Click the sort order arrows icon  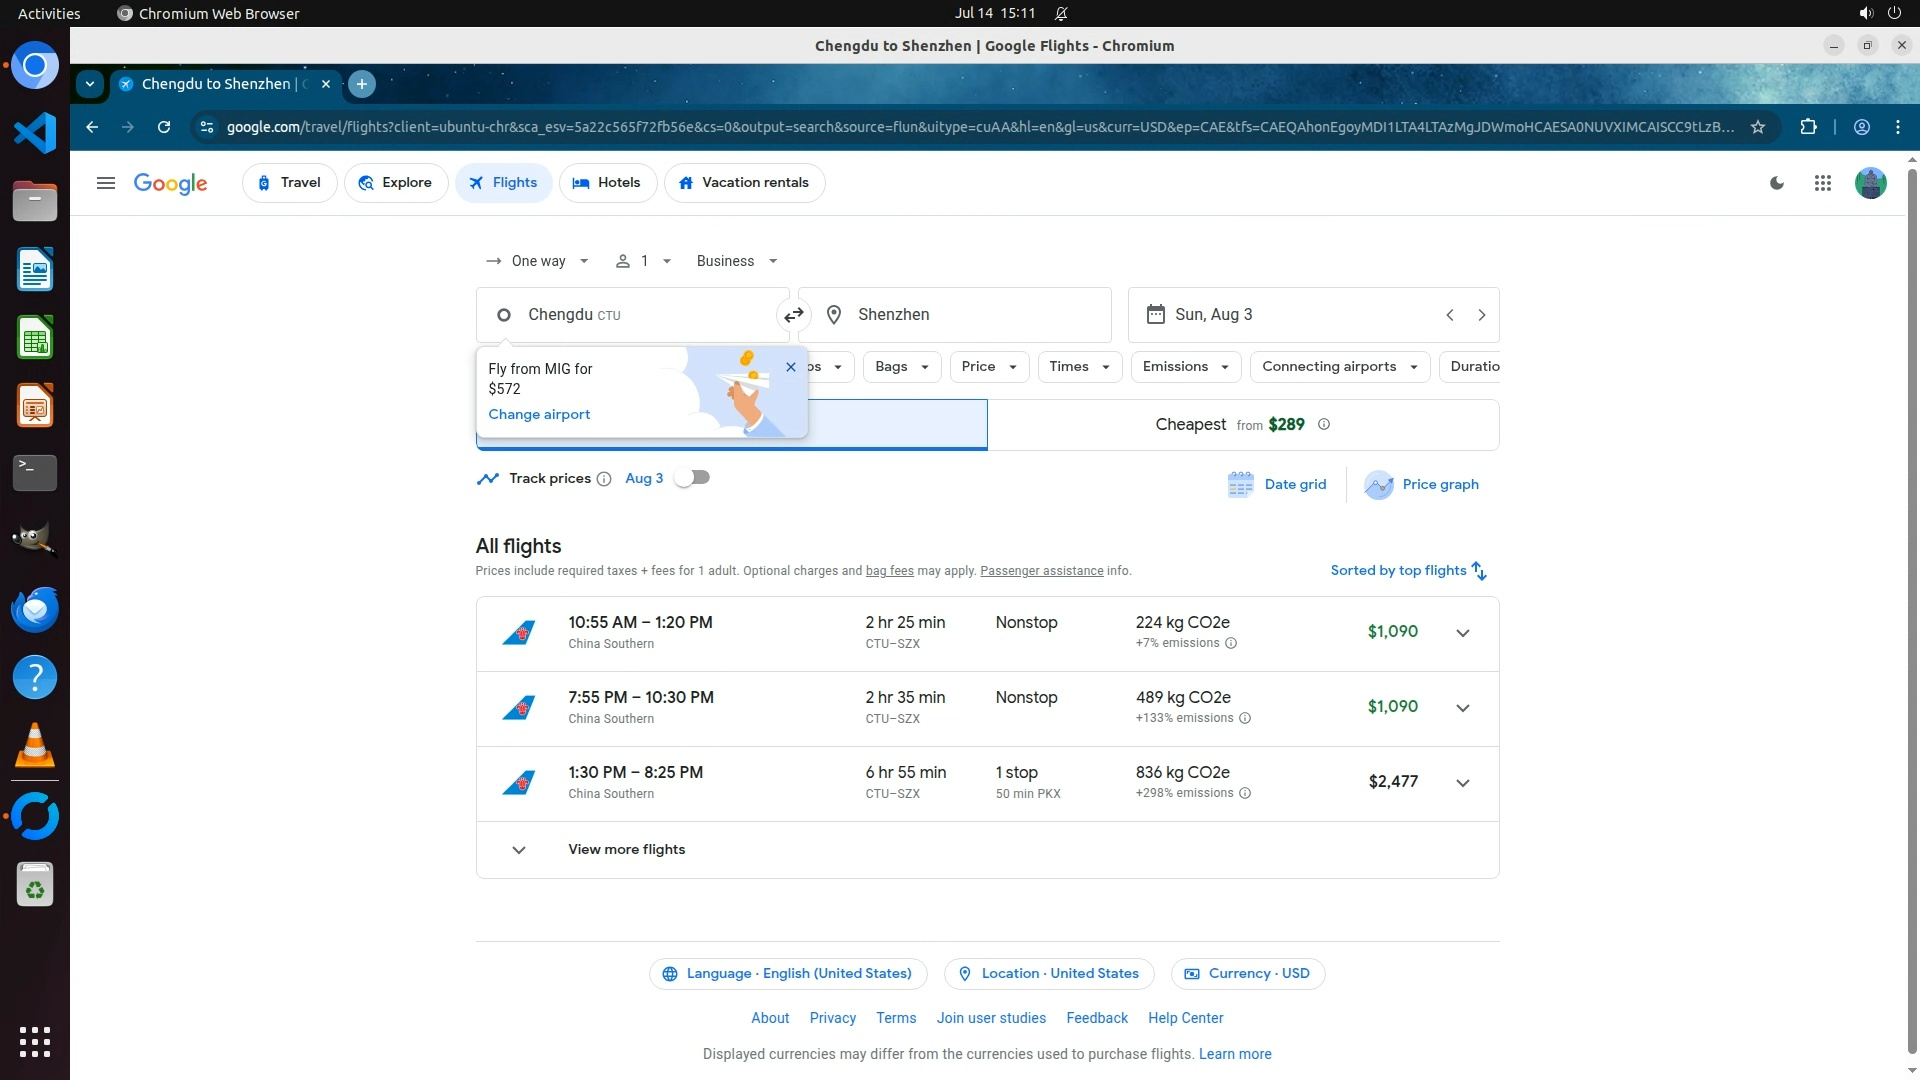(1479, 571)
